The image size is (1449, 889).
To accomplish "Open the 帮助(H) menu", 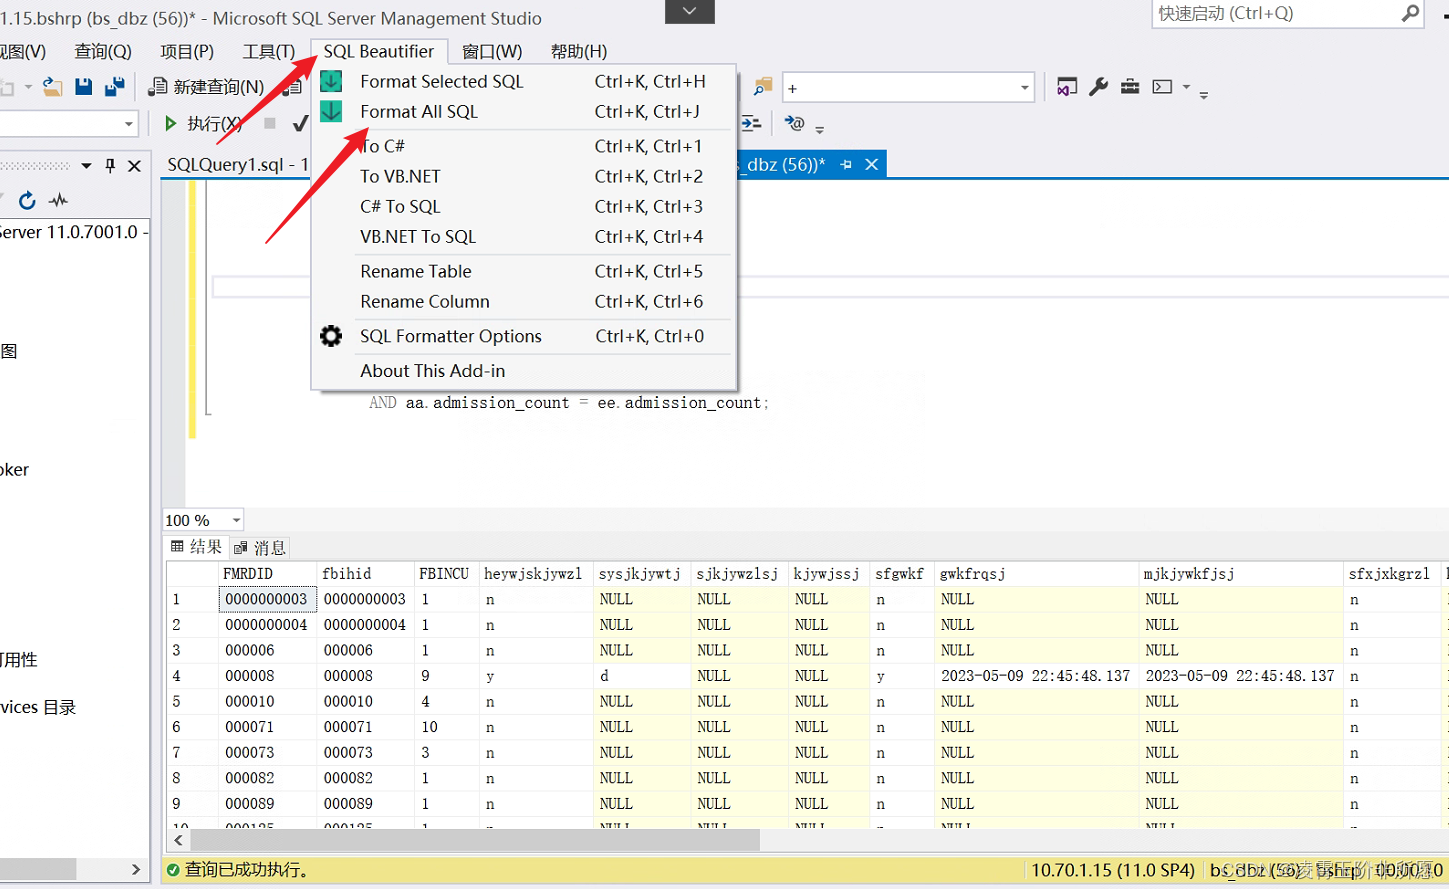I will pos(579,51).
